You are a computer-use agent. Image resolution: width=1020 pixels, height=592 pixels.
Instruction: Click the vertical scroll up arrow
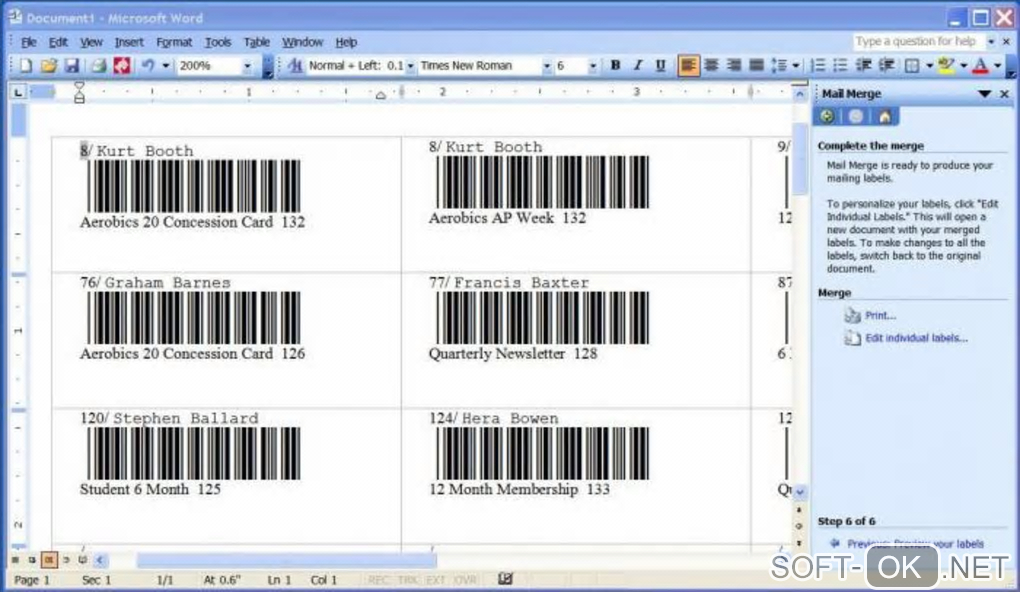click(x=800, y=94)
